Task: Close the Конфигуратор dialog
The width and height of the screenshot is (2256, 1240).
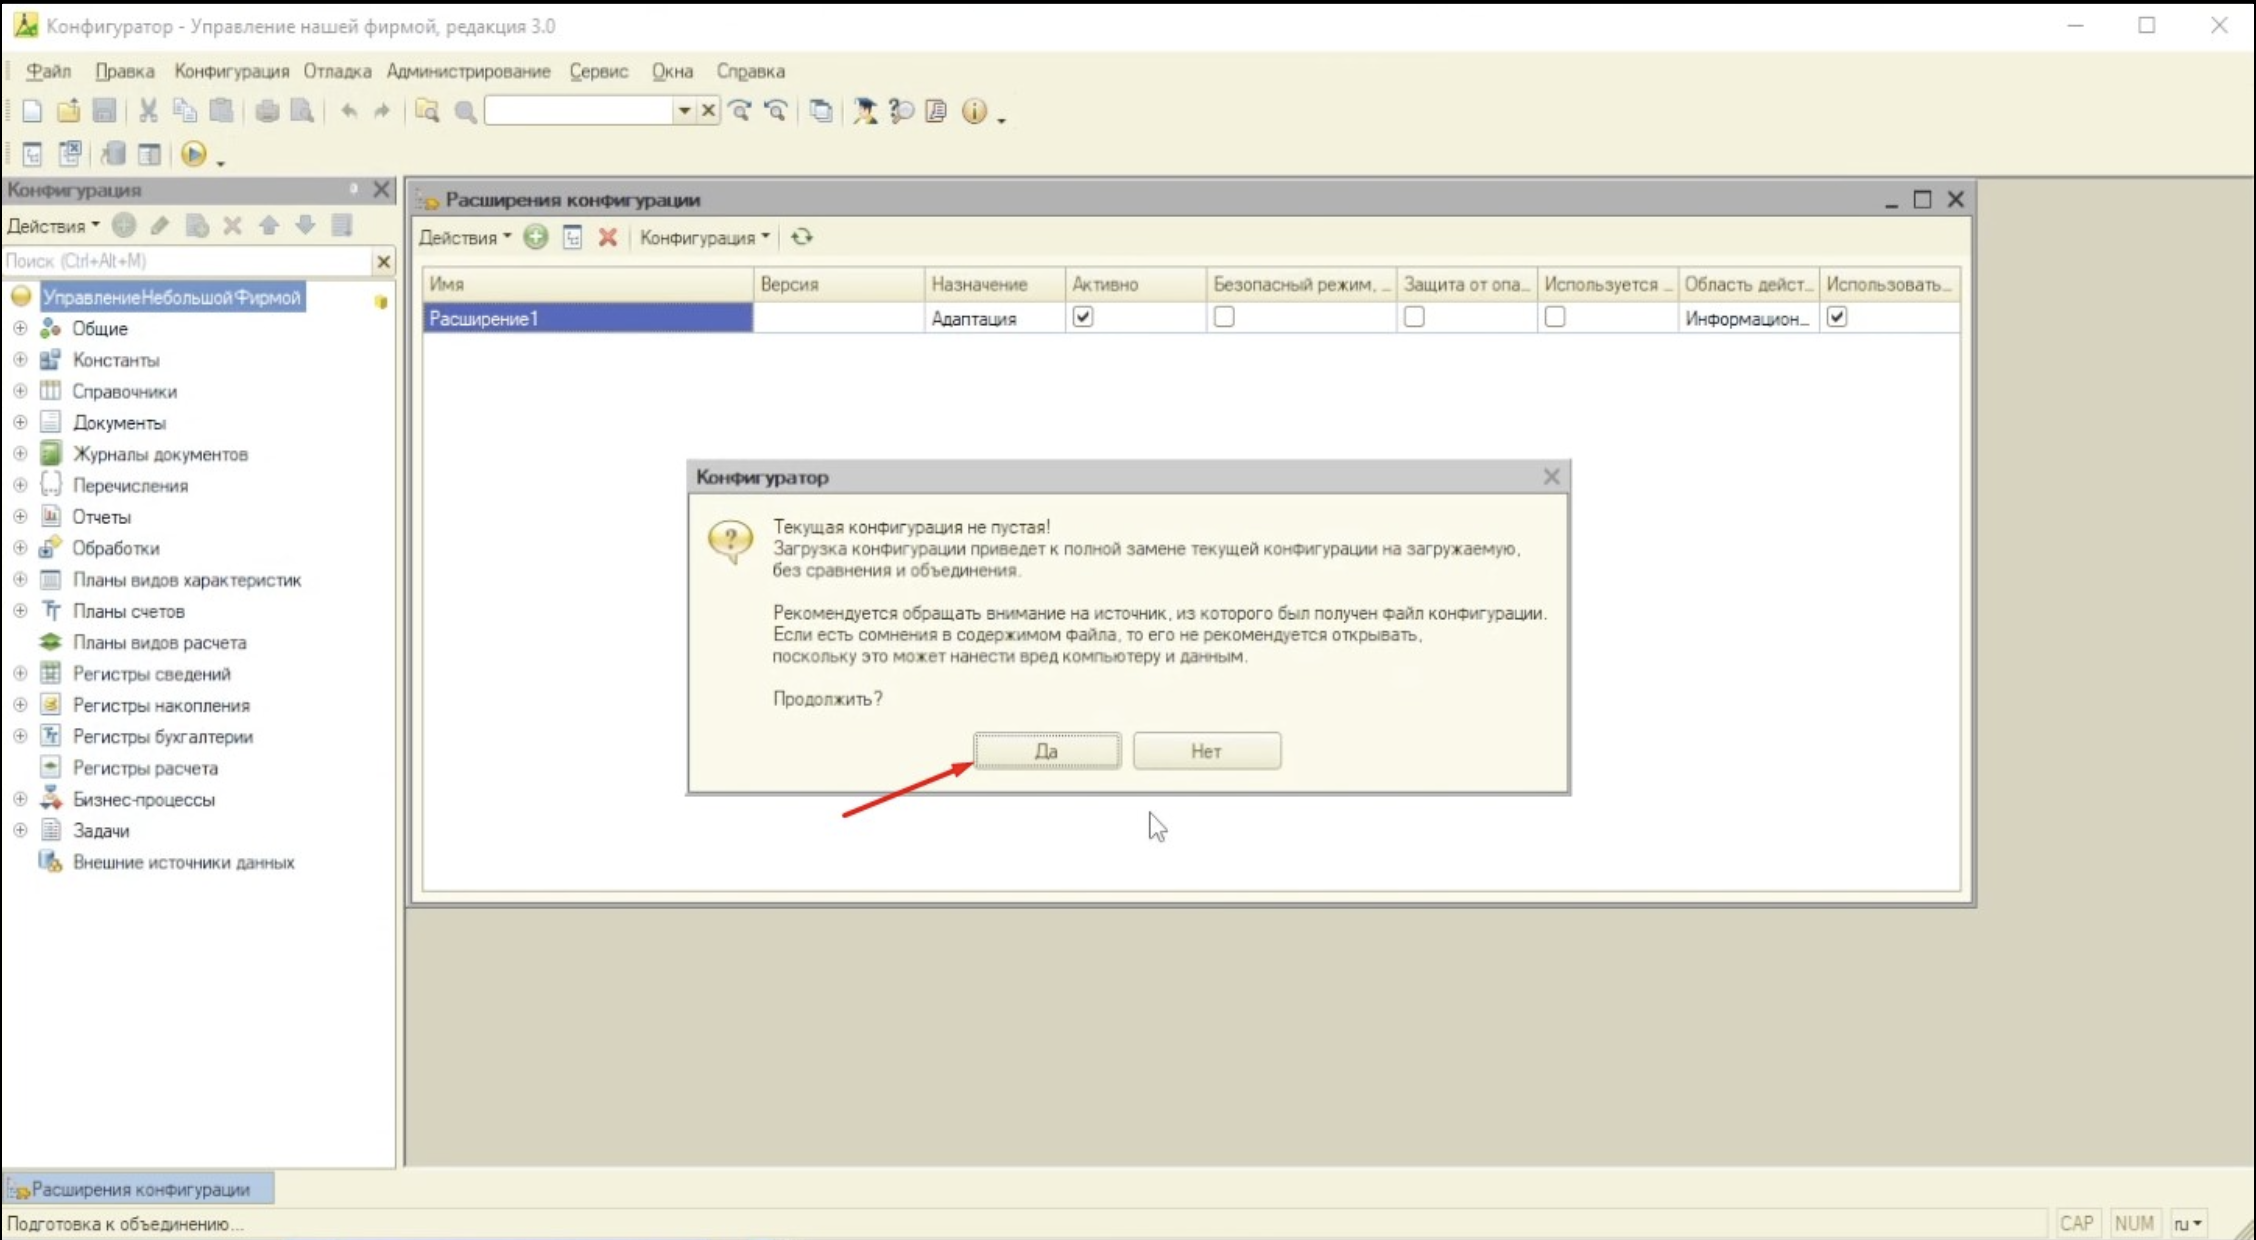Action: 1551,477
